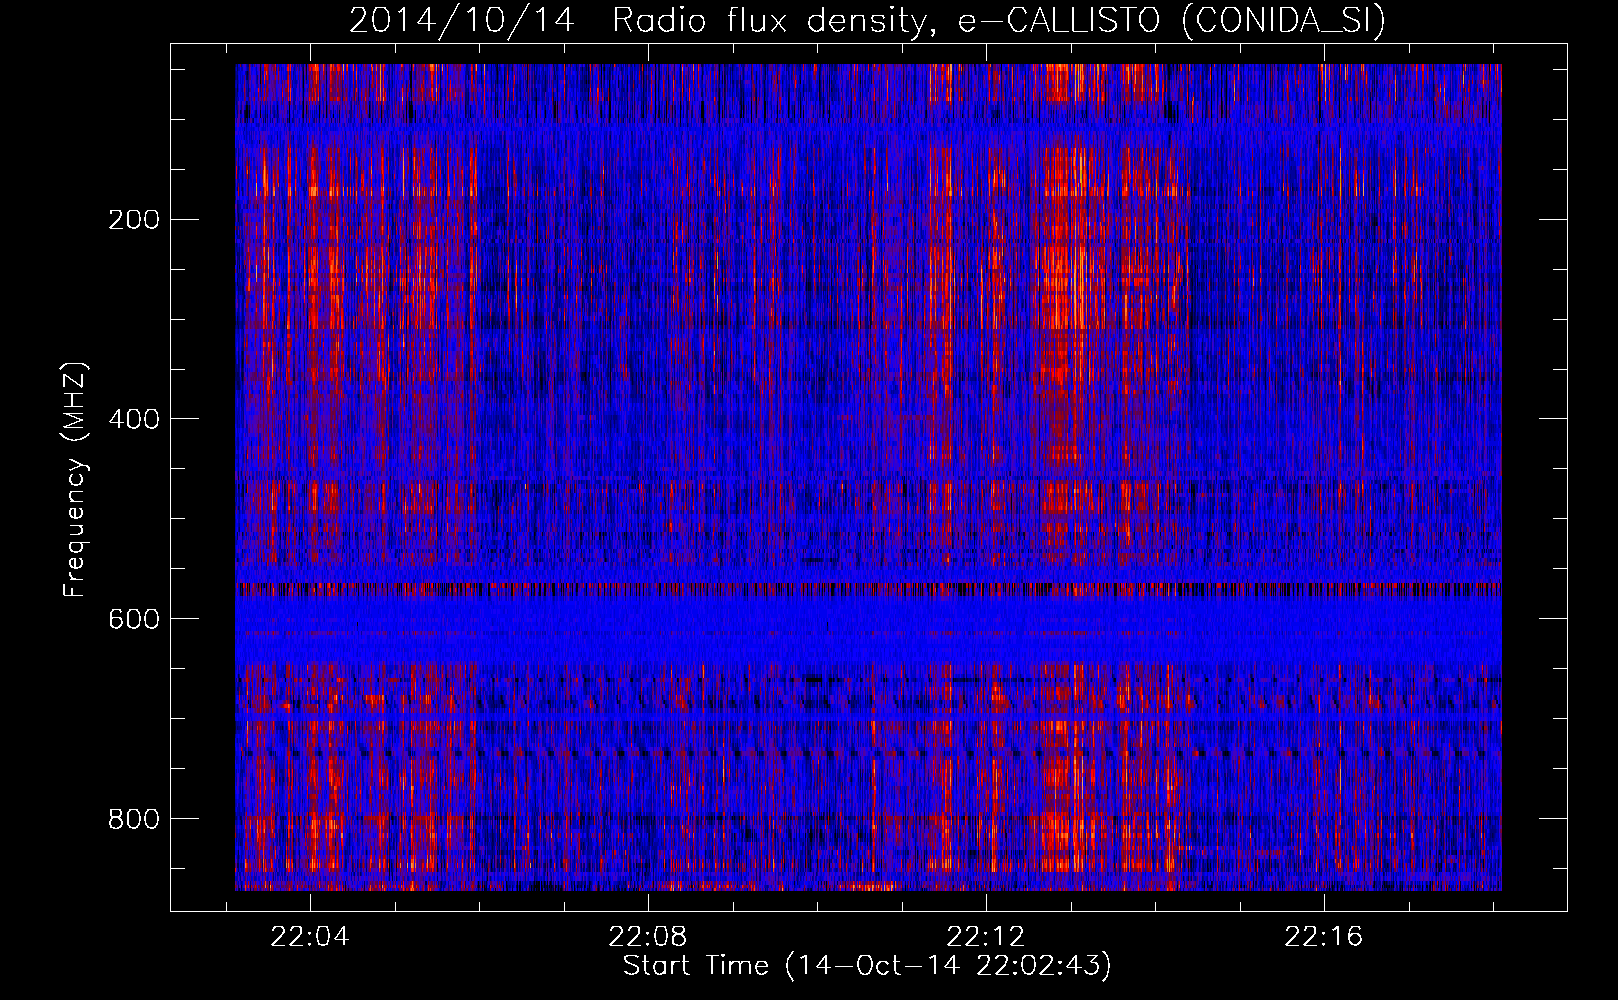Viewport: 1618px width, 1000px height.
Task: Click the 22:04 time tick label
Action: [x=310, y=936]
